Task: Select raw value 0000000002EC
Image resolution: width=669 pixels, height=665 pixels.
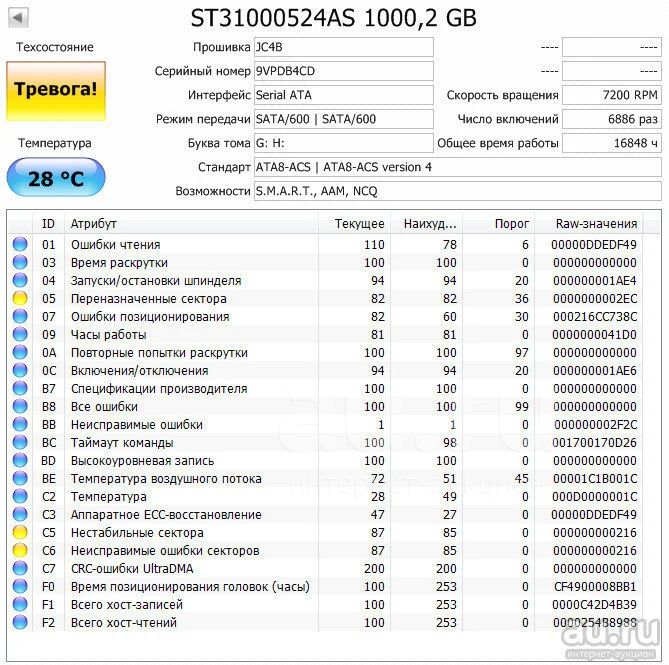Action: pyautogui.click(x=595, y=299)
